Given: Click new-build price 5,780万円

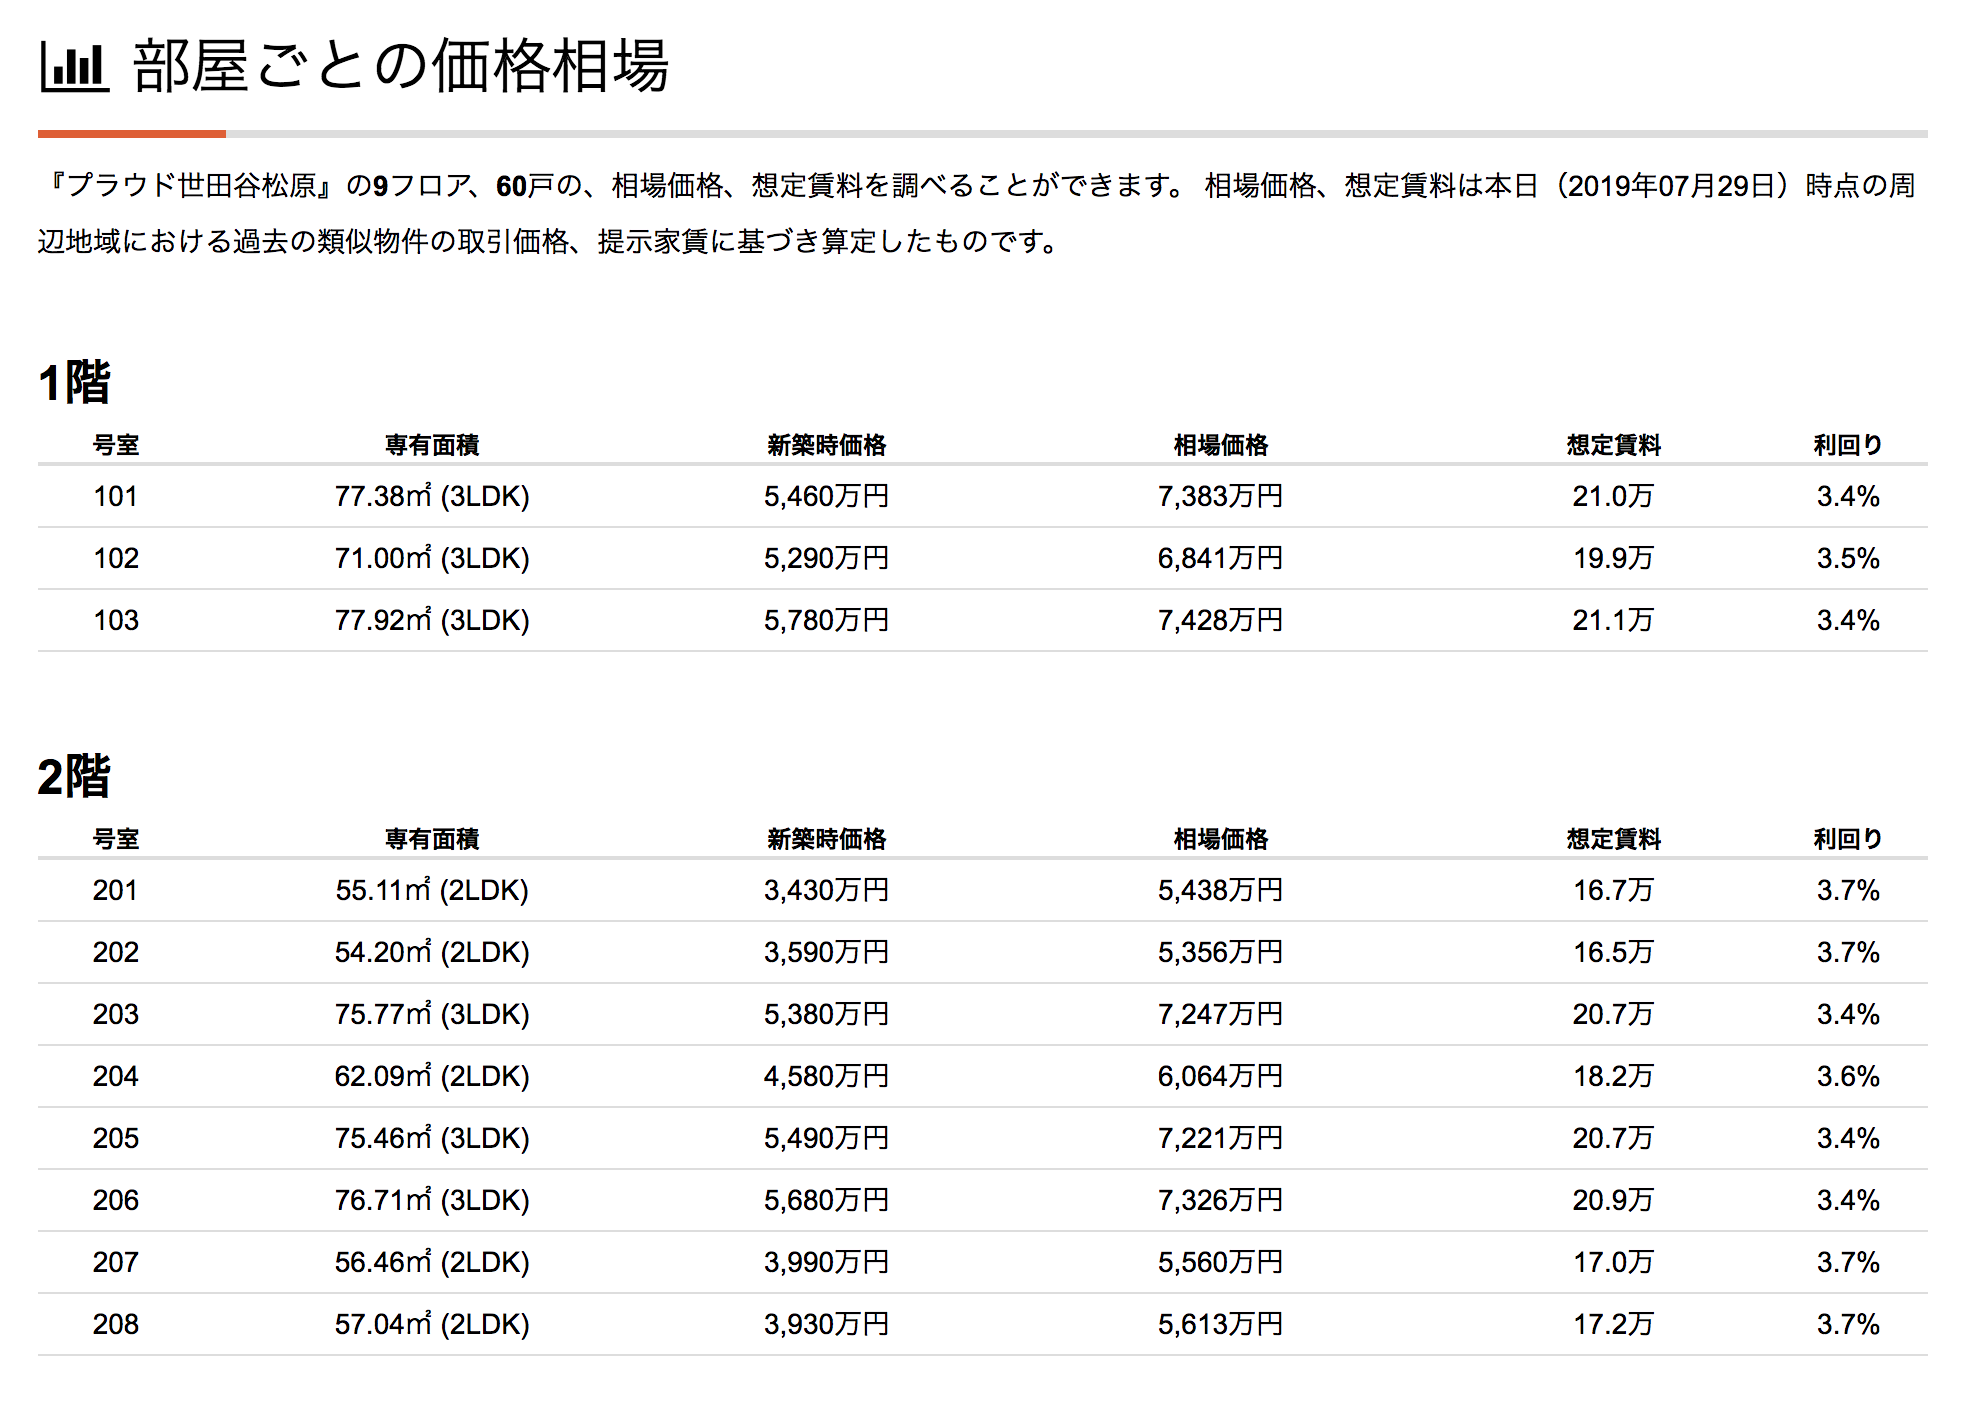Looking at the screenshot, I should point(826,620).
